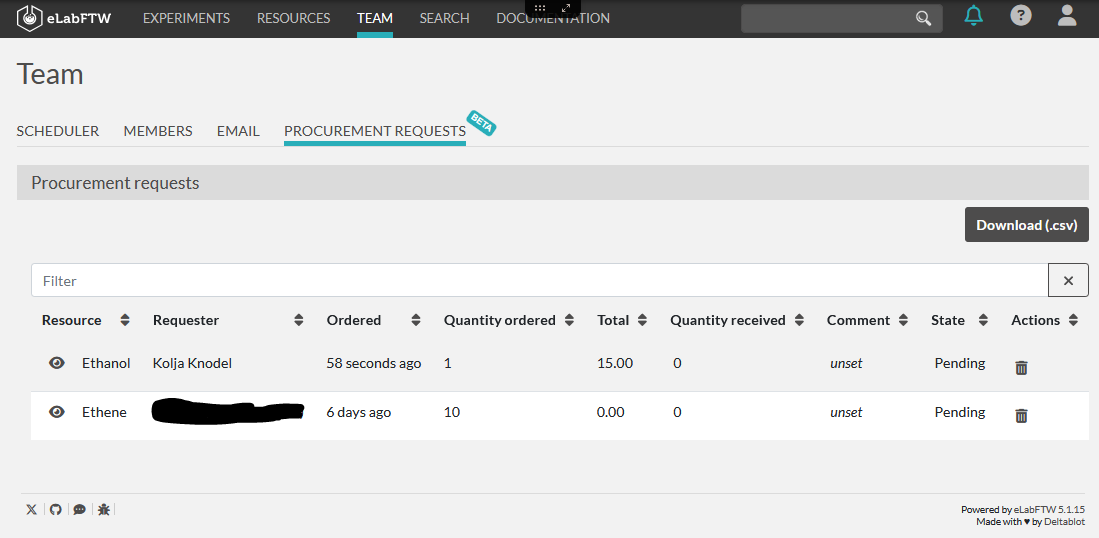This screenshot has height=538, width=1099.
Task: Go to Experiments in the top menu
Action: pyautogui.click(x=186, y=18)
